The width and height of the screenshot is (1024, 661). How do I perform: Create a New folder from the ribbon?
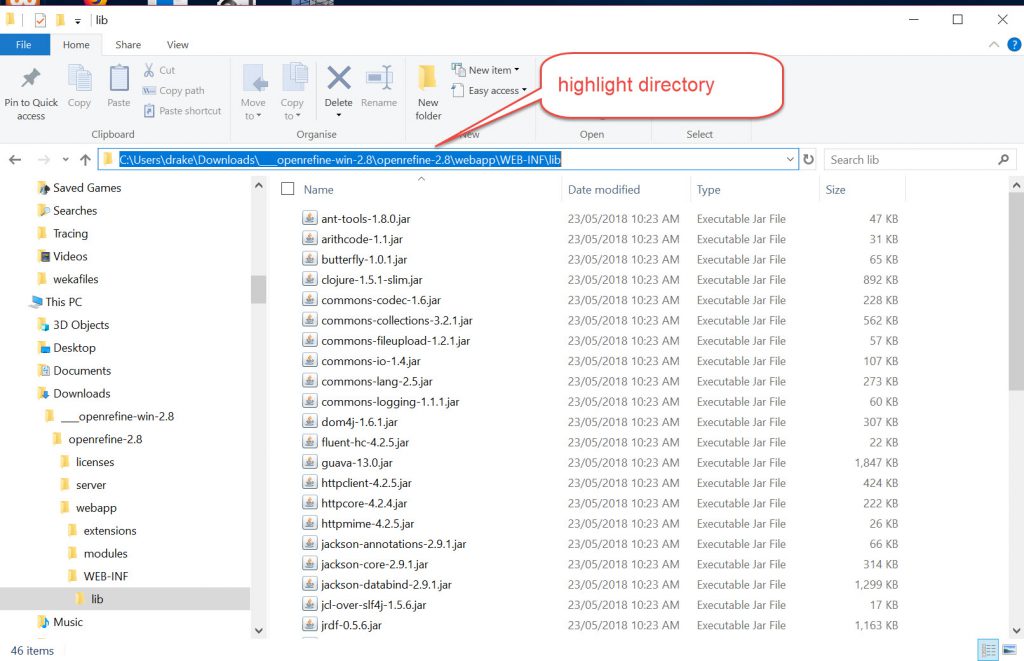coord(428,90)
